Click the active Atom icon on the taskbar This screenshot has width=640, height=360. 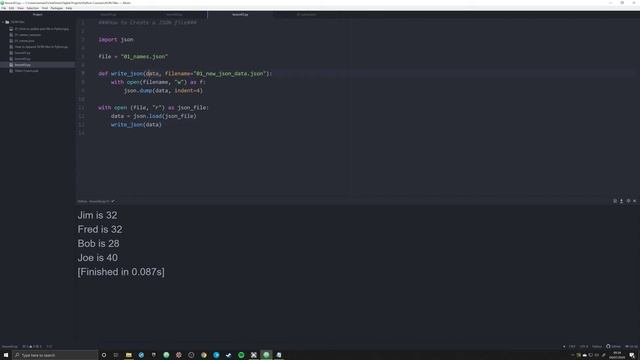click(266, 355)
